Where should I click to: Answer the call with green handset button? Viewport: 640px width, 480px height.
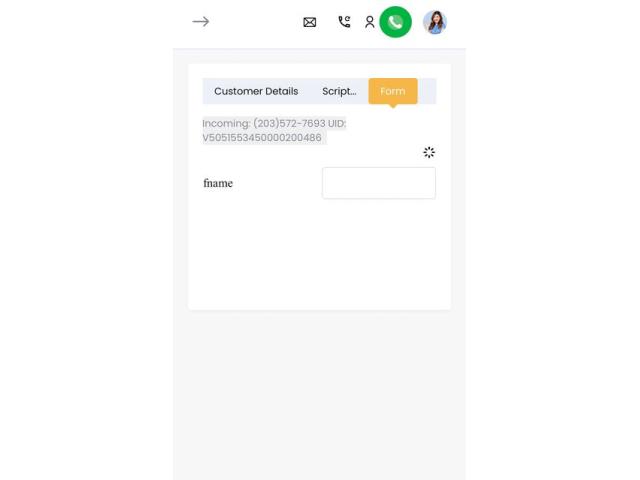click(395, 22)
